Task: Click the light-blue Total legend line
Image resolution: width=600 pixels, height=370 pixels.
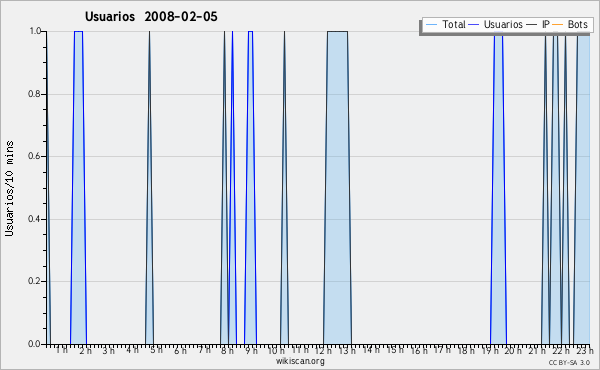Action: click(x=431, y=25)
